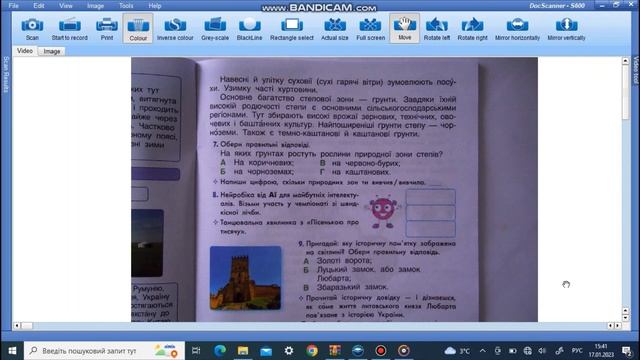Open the volume control in tray

(542, 351)
